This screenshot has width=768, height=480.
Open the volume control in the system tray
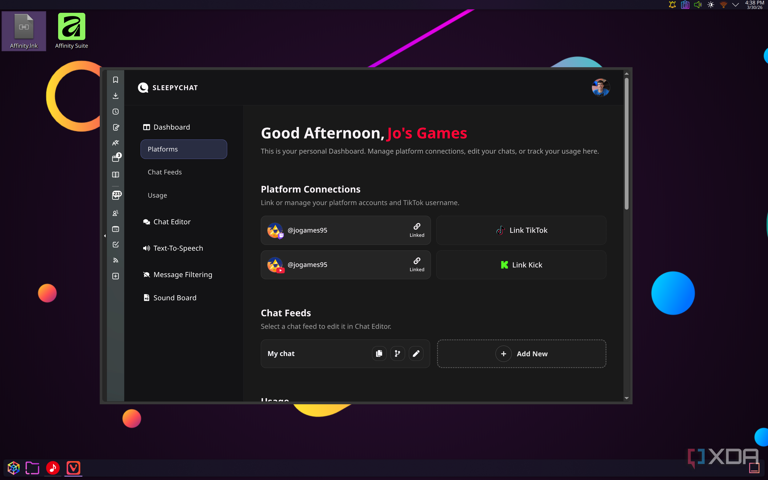(697, 4)
